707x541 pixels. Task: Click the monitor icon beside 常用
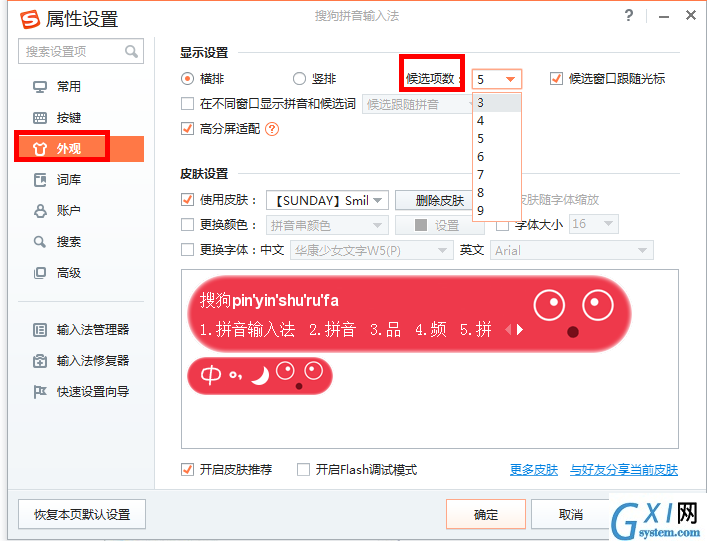click(x=40, y=87)
